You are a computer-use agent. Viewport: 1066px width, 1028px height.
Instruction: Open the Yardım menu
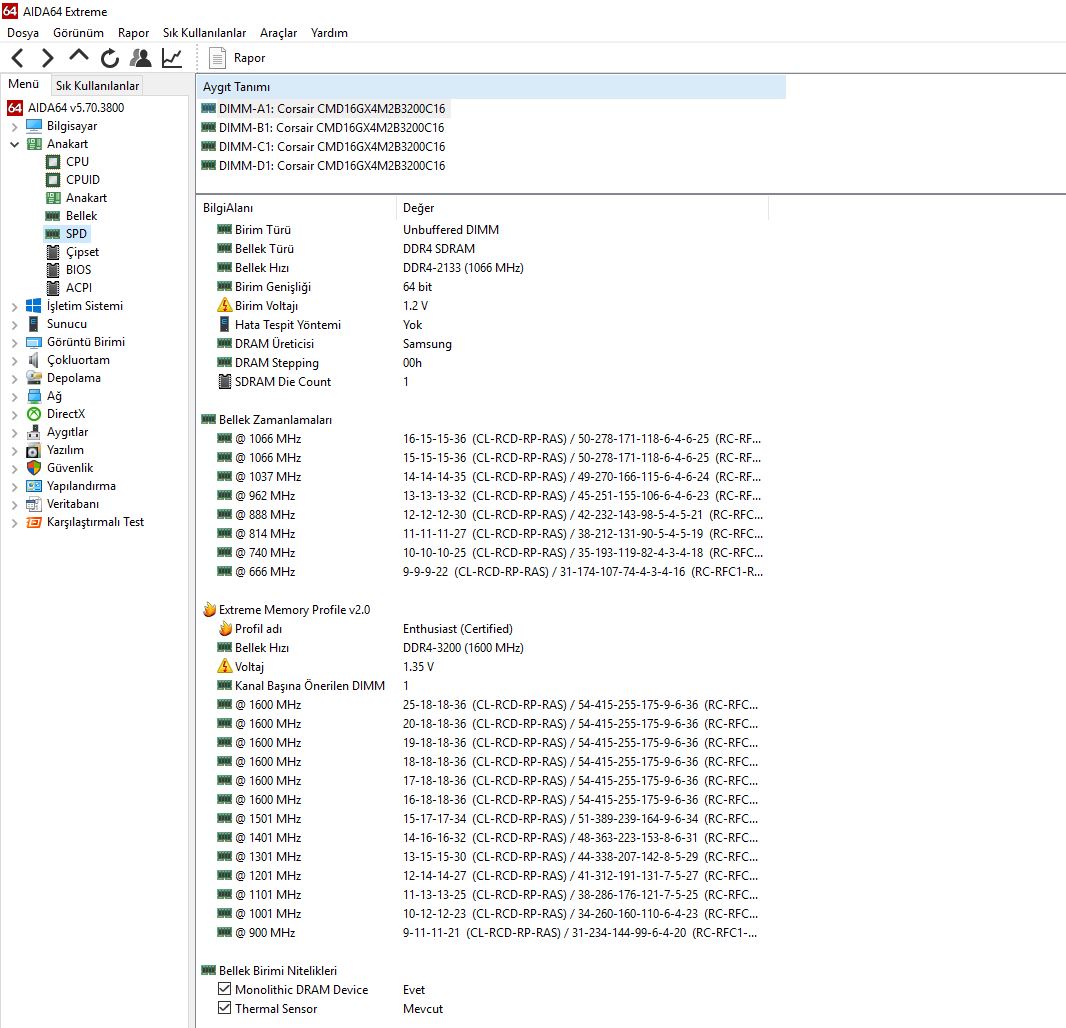[329, 33]
